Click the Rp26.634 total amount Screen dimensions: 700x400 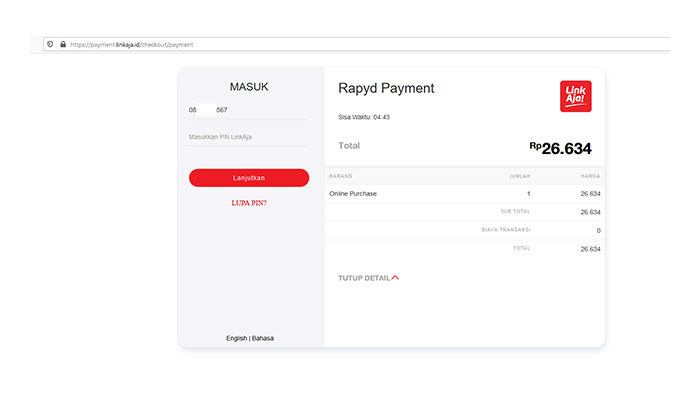click(x=560, y=148)
